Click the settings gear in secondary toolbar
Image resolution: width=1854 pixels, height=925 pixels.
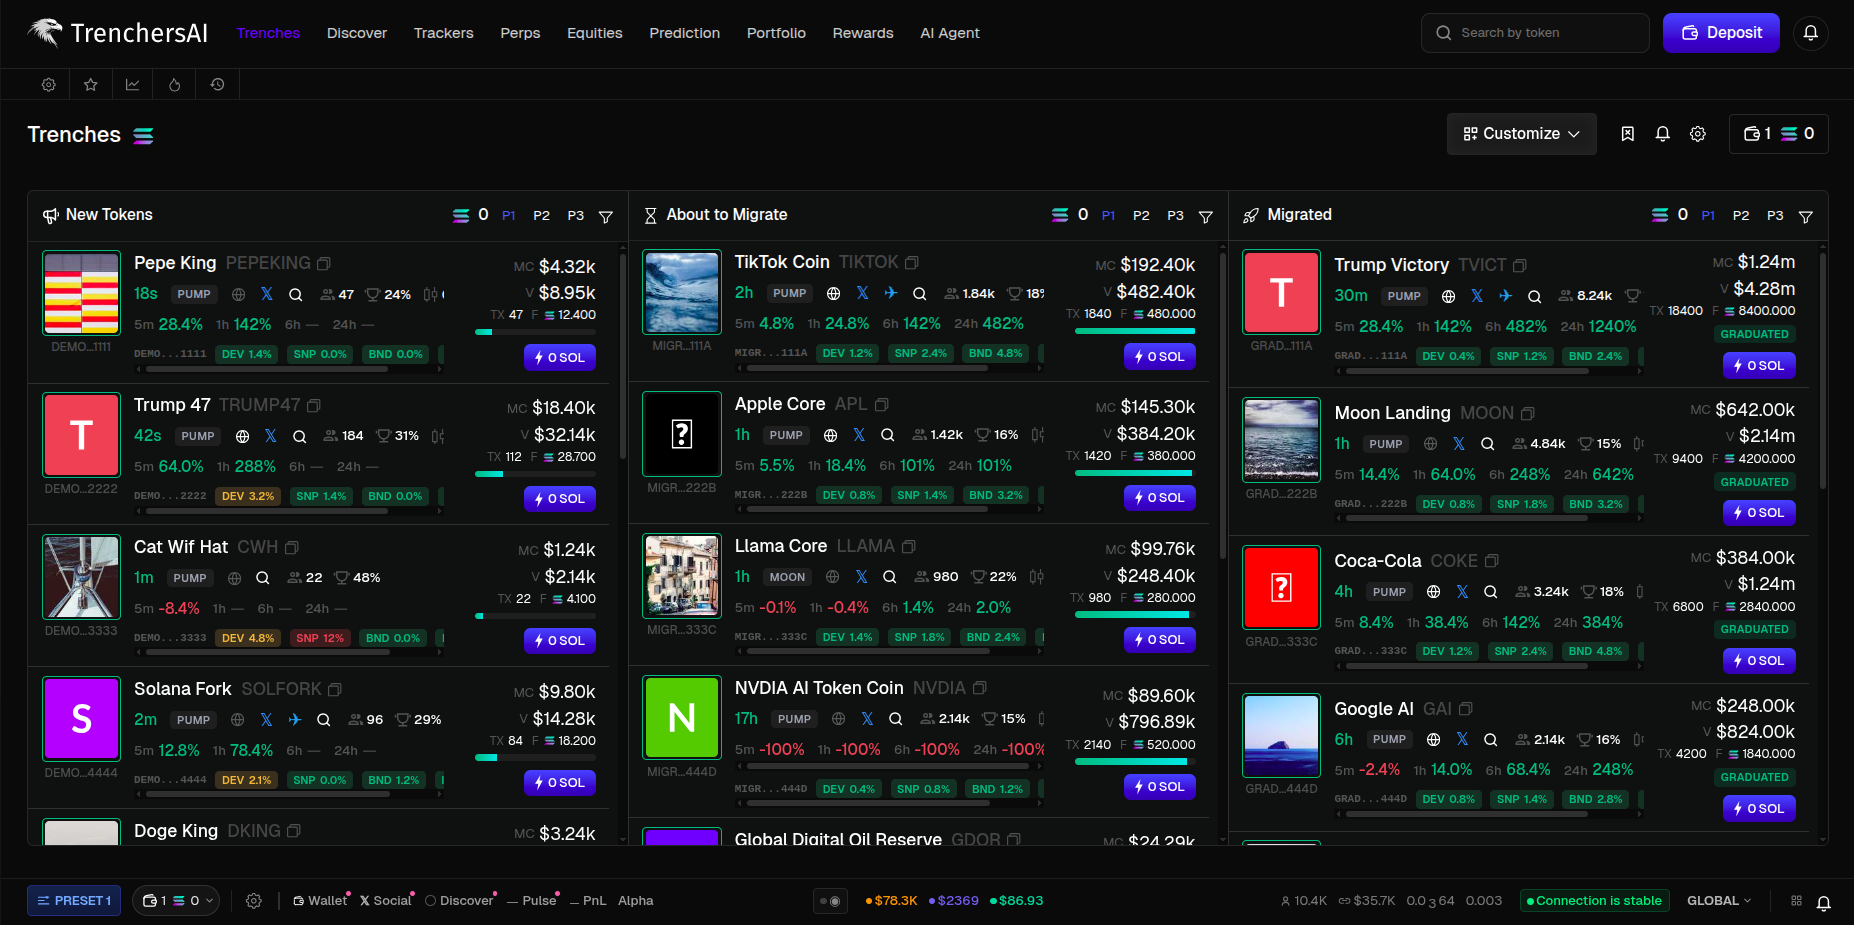pyautogui.click(x=48, y=85)
